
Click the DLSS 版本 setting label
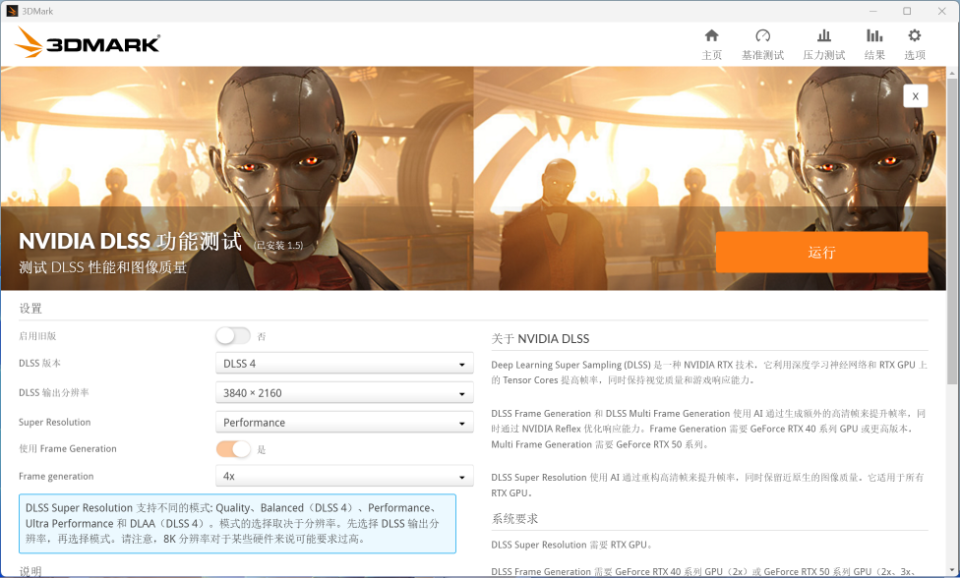40,363
